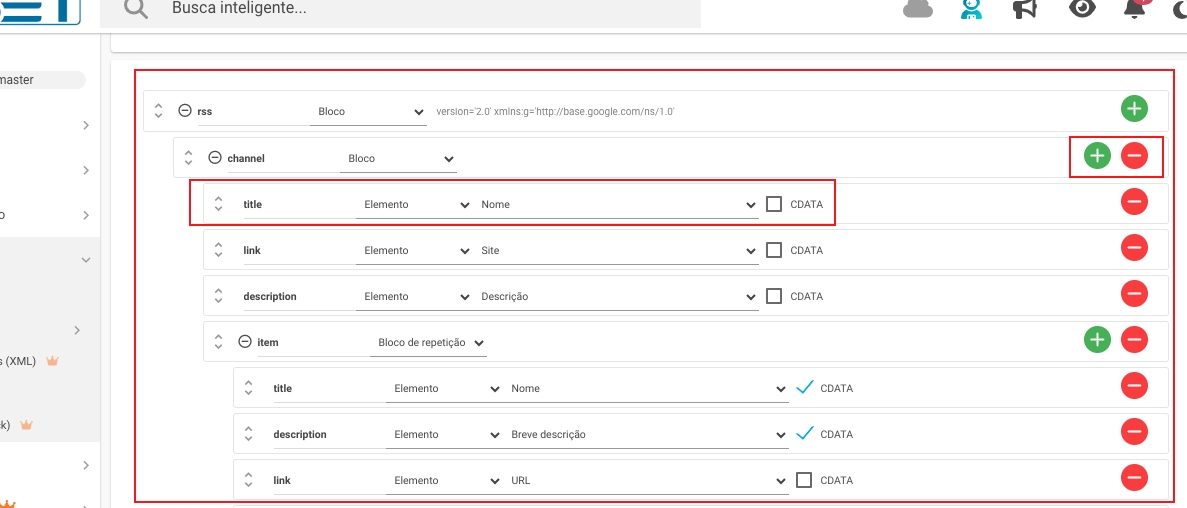Click the green plus button on rss row
Viewport: 1187px width, 508px height.
pyautogui.click(x=1134, y=109)
